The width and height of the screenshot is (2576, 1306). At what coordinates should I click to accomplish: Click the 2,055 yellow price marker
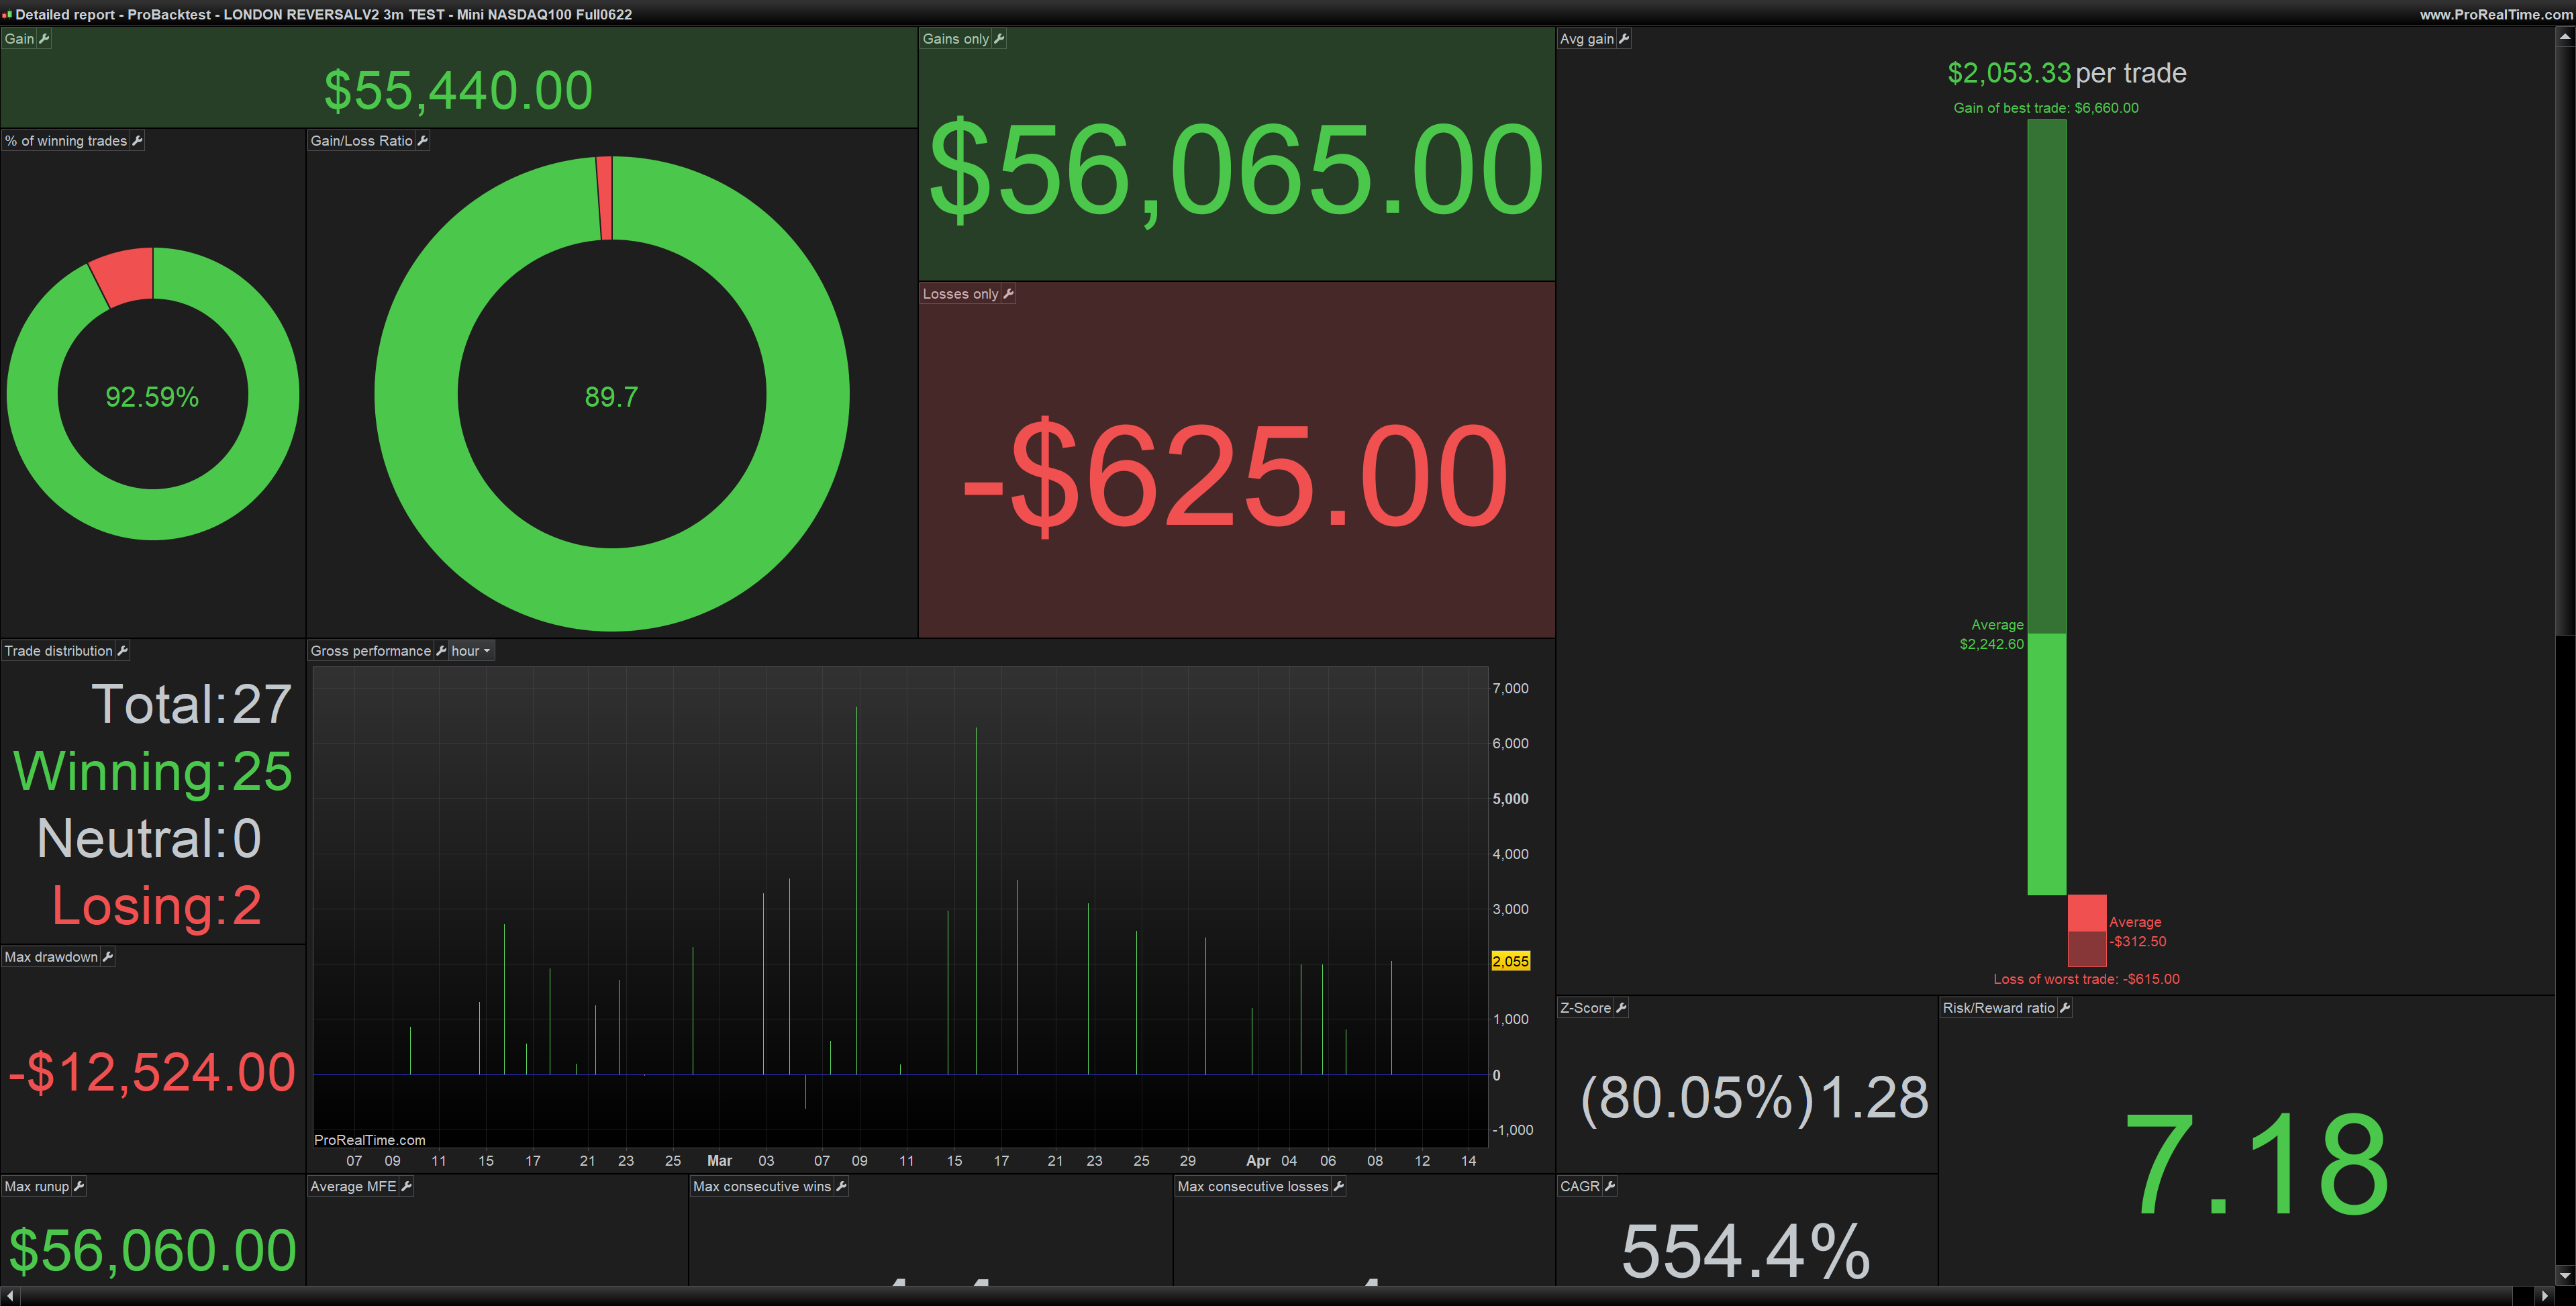[1510, 961]
